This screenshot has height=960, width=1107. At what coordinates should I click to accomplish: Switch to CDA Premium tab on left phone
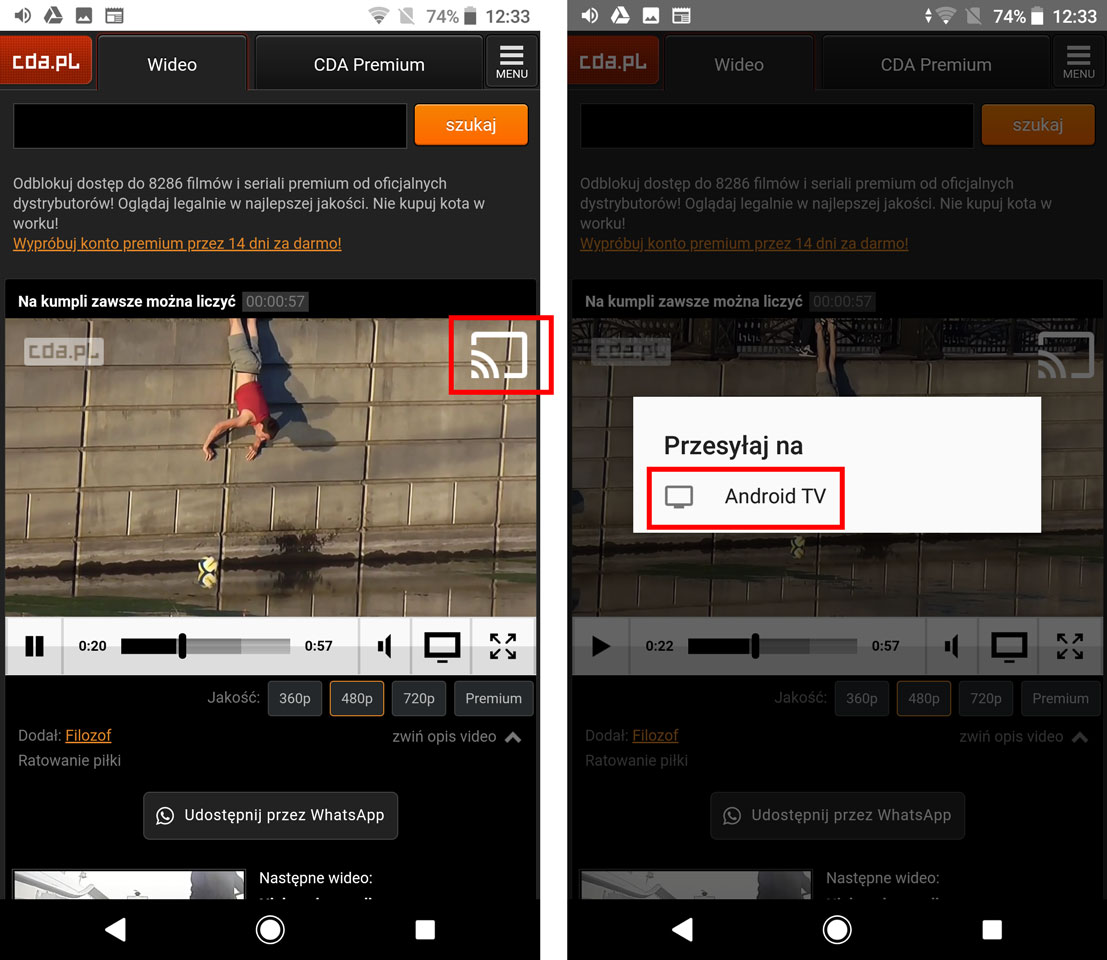[x=369, y=64]
